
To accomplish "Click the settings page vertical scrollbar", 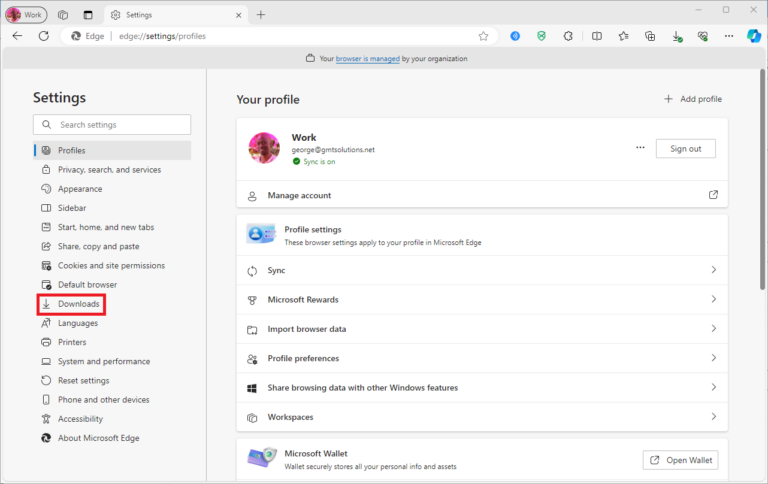I will coord(762,180).
